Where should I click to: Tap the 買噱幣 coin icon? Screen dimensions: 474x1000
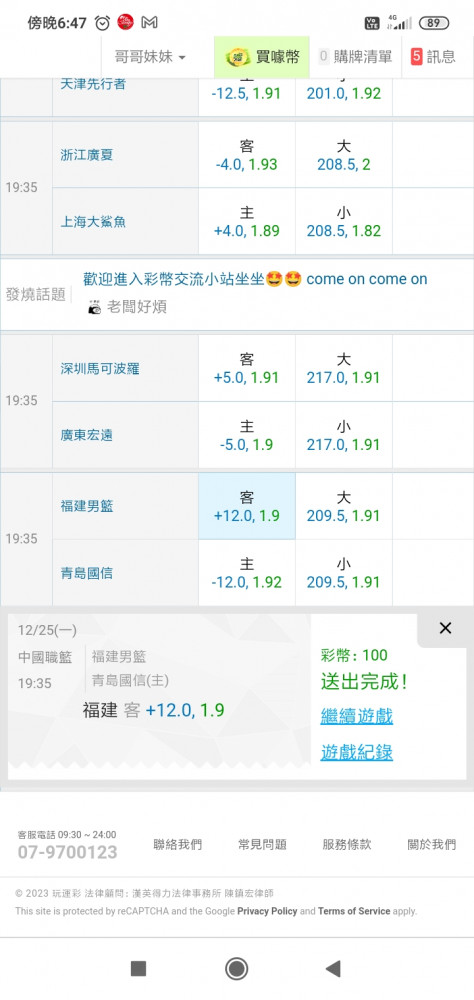[x=237, y=57]
